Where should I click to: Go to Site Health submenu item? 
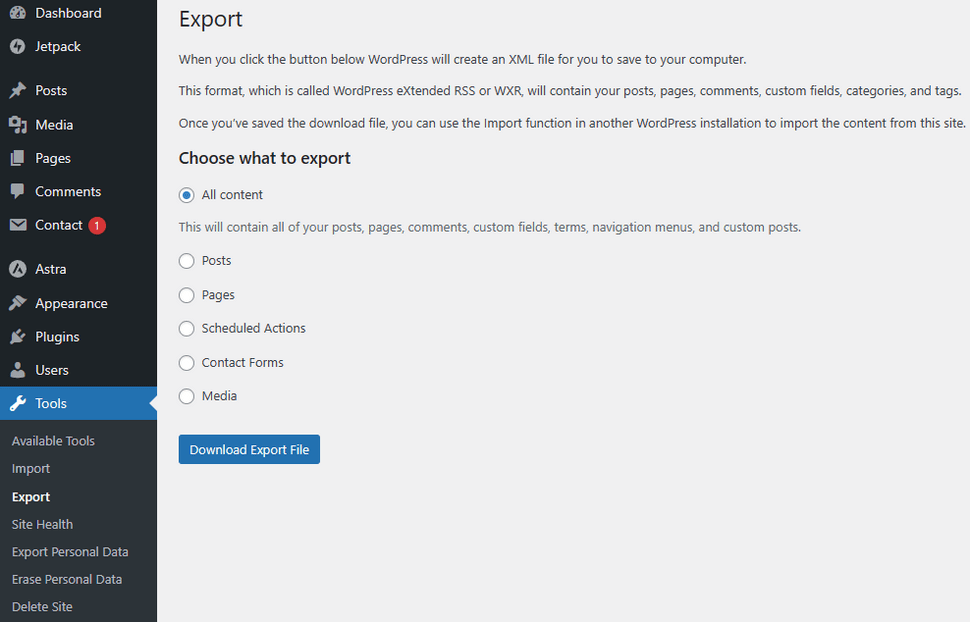42,524
